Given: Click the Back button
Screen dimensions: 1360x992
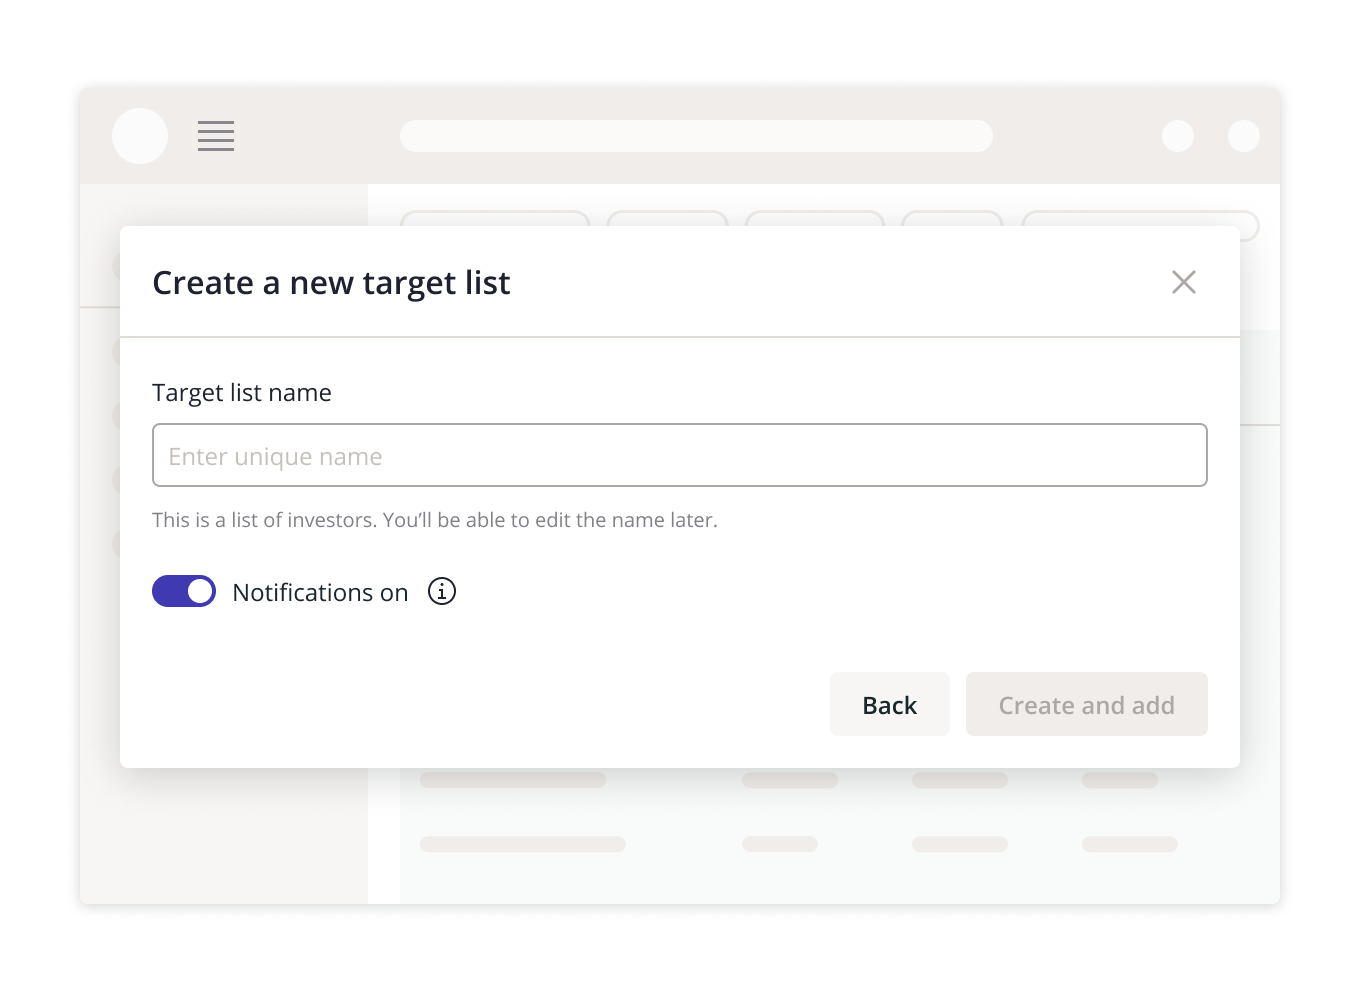Looking at the screenshot, I should (x=889, y=704).
